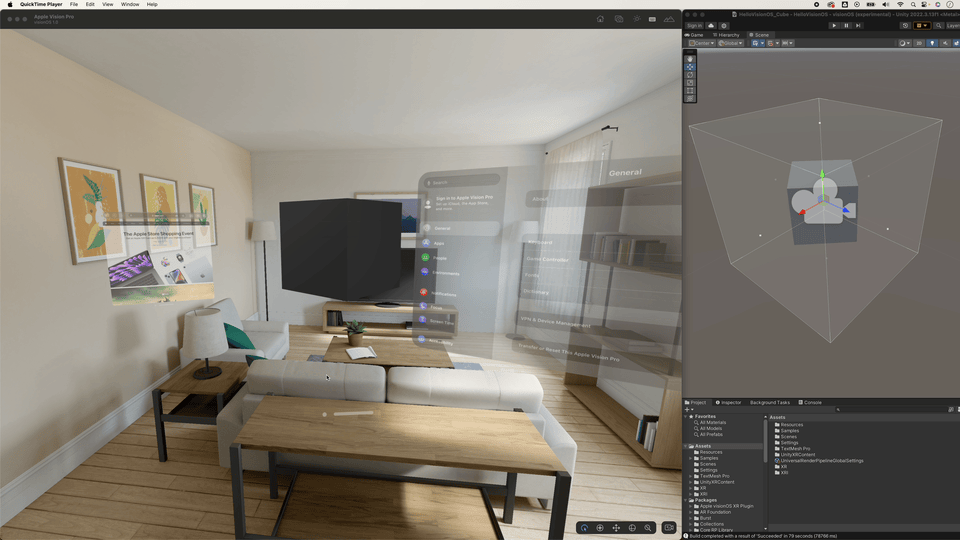Open Layers dropdown in Unity toolbar
The image size is (960, 540).
(x=953, y=26)
